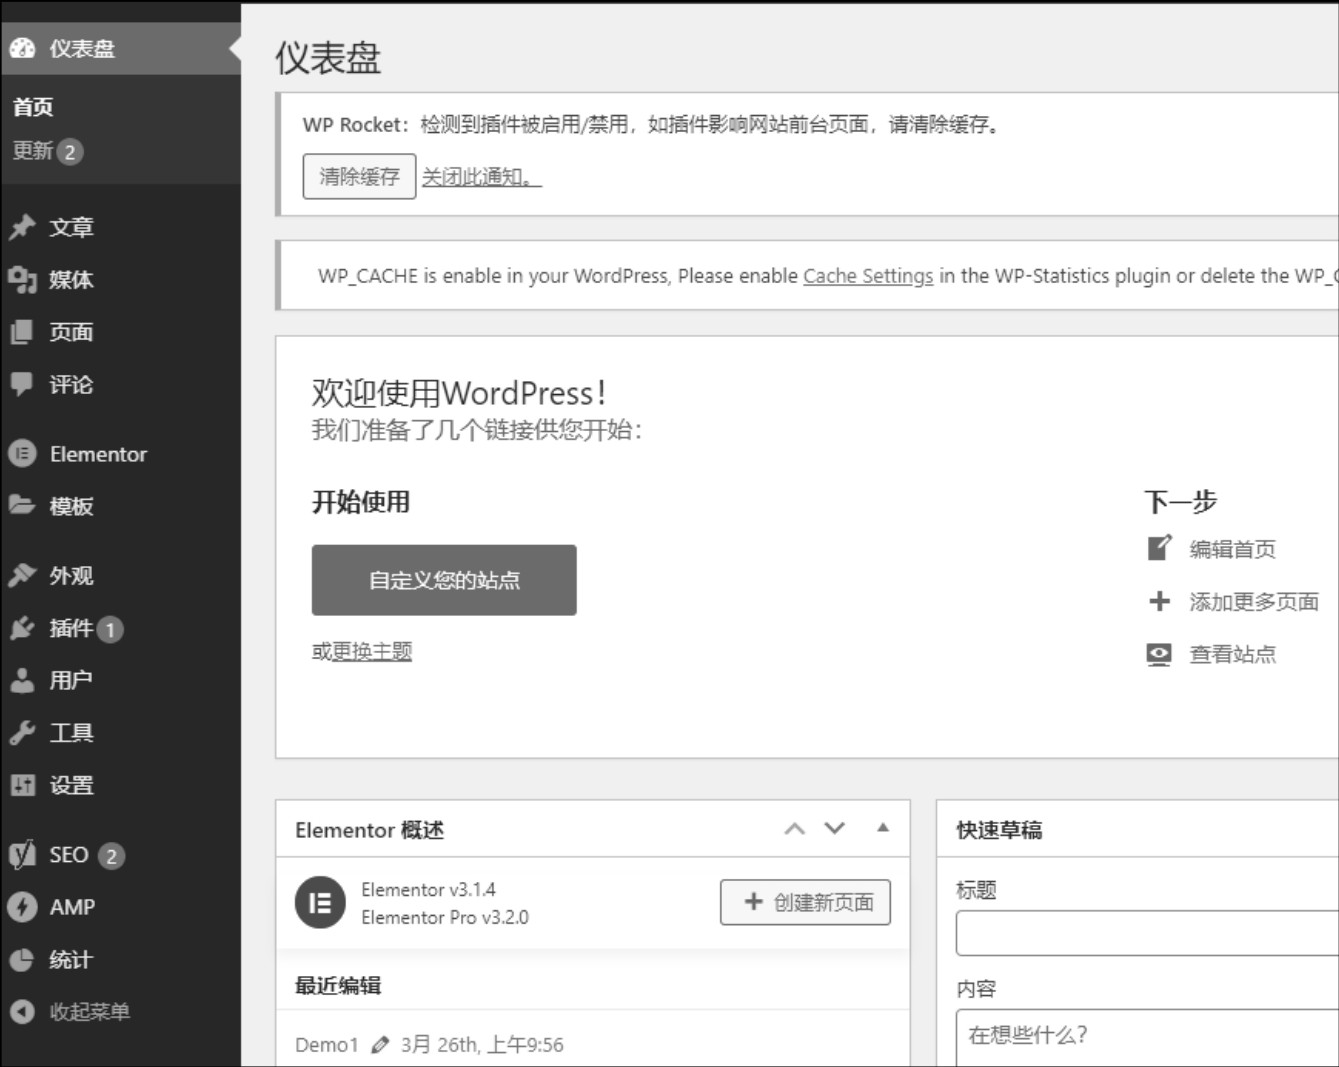
Task: Click the 关闭此通知 link
Action: (481, 177)
